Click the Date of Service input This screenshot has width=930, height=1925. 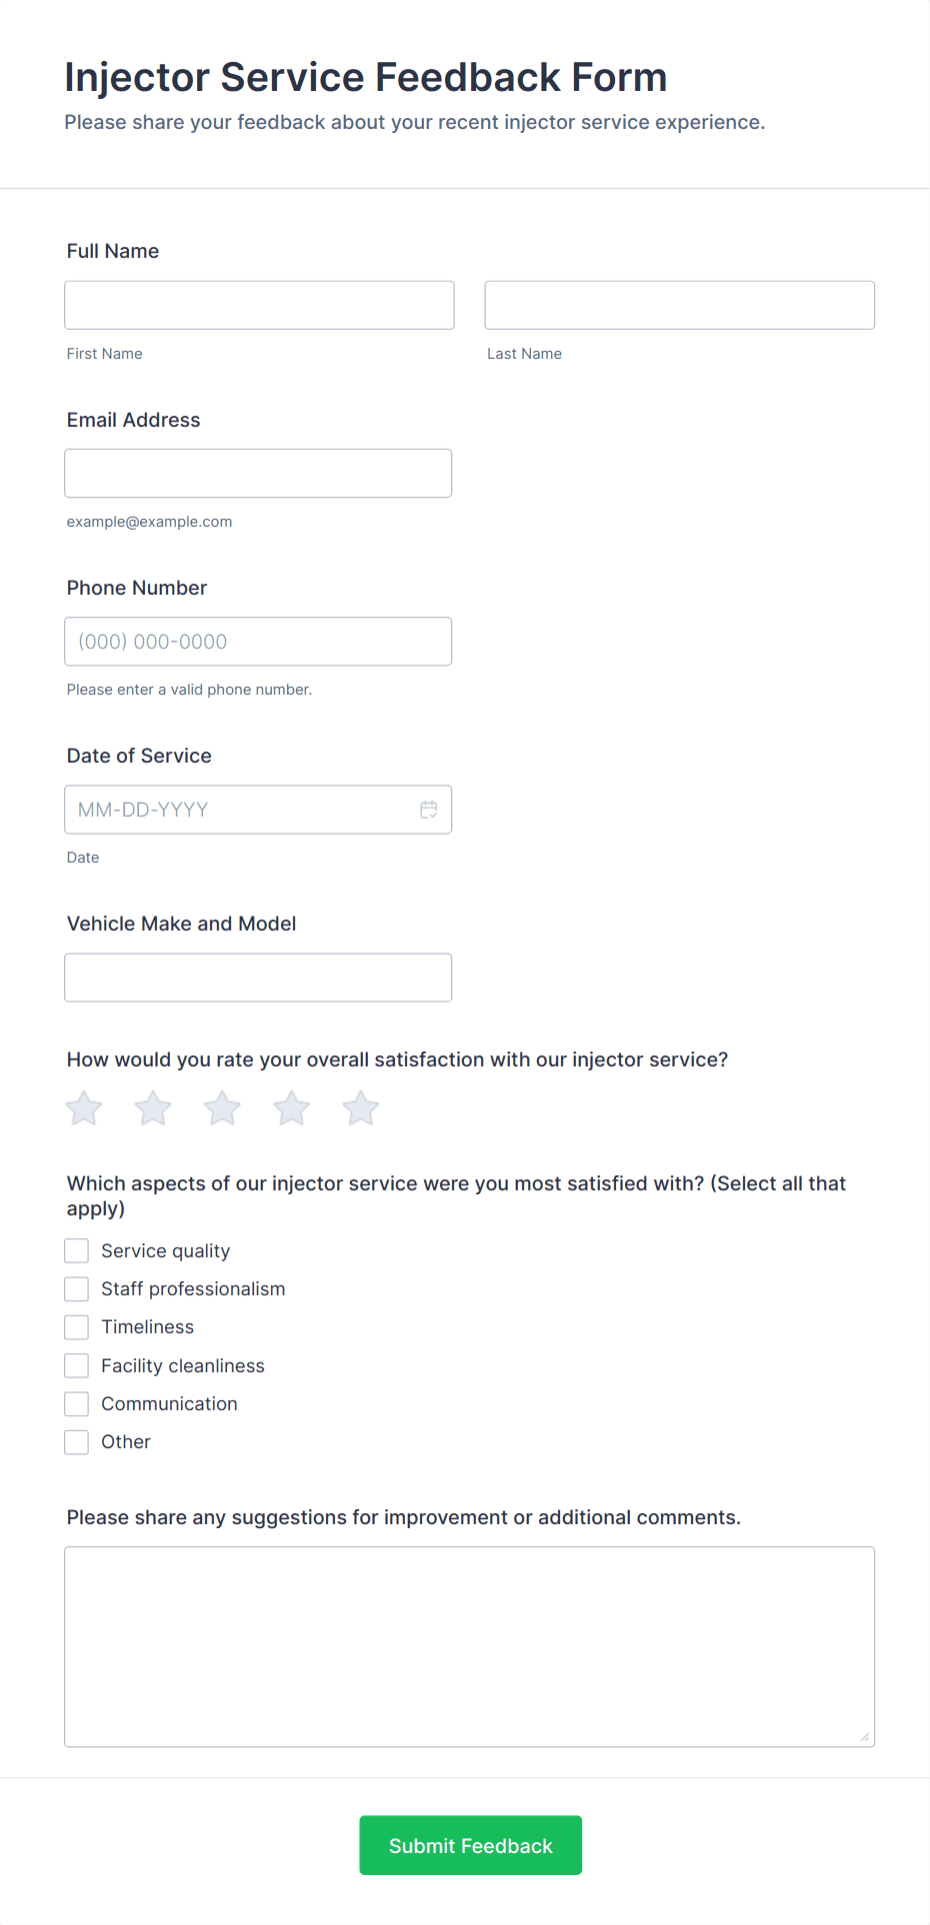click(240, 809)
